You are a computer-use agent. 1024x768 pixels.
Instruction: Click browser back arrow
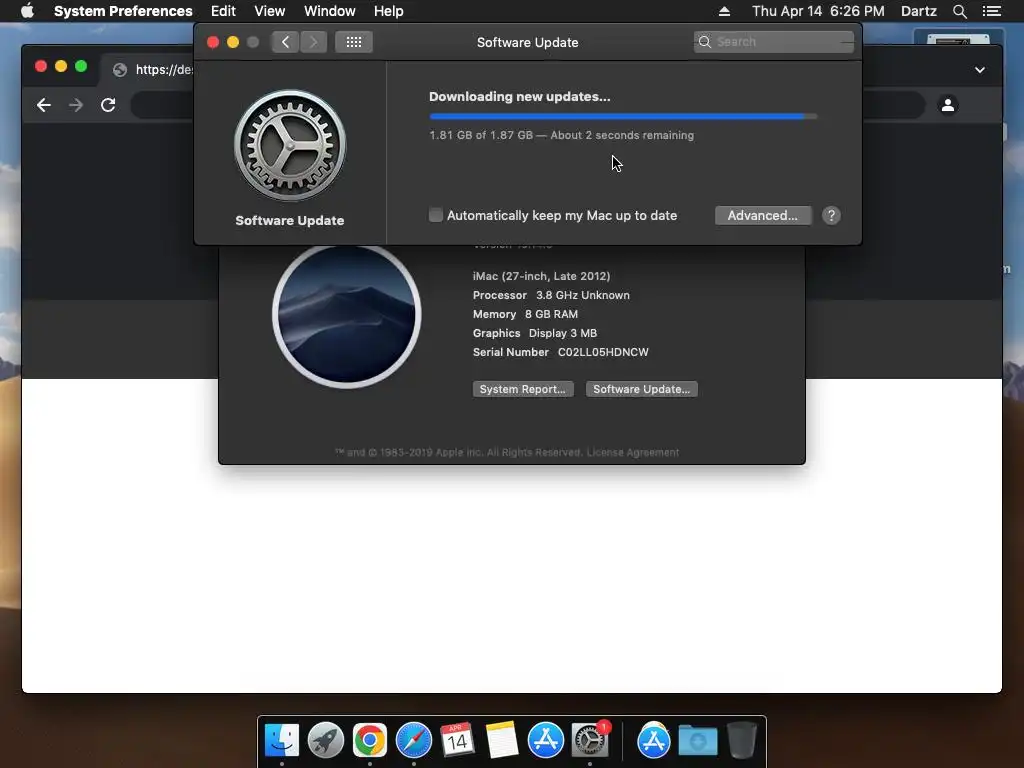click(44, 104)
